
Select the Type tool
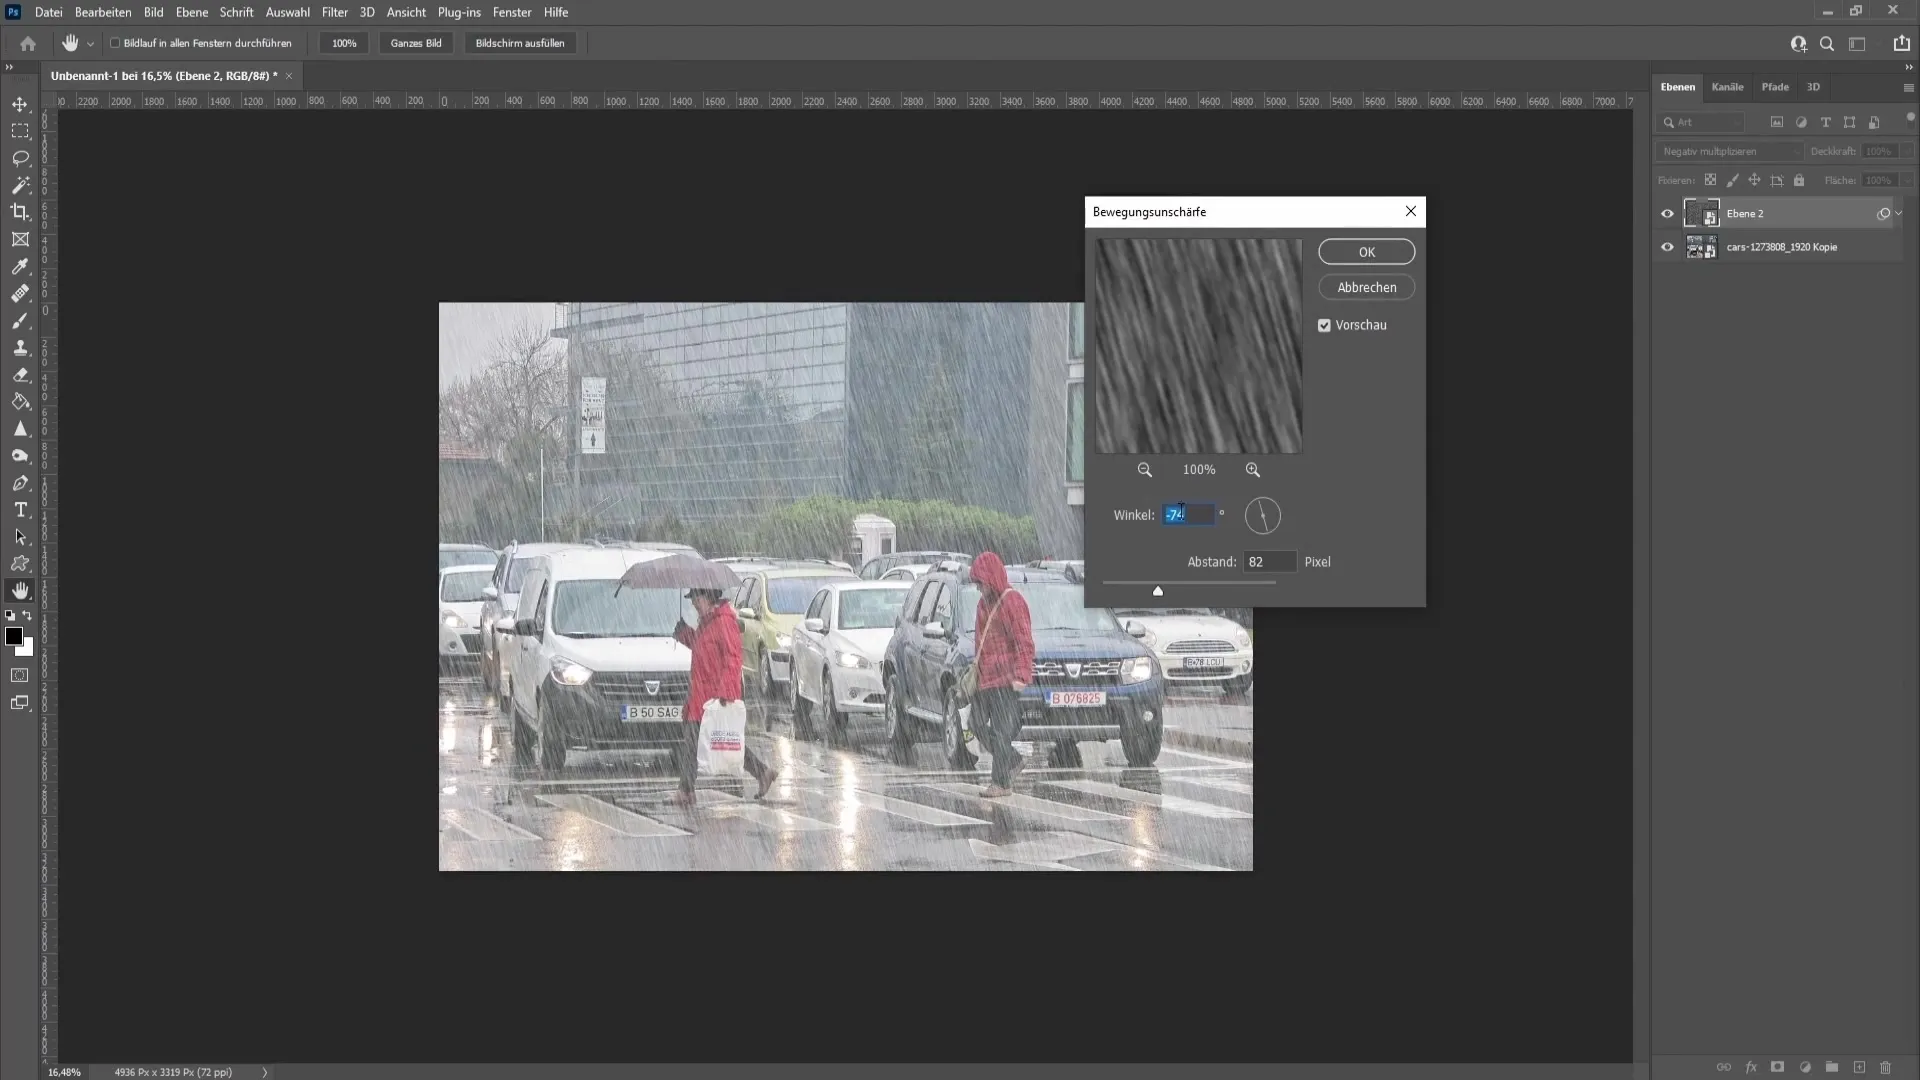click(x=20, y=510)
